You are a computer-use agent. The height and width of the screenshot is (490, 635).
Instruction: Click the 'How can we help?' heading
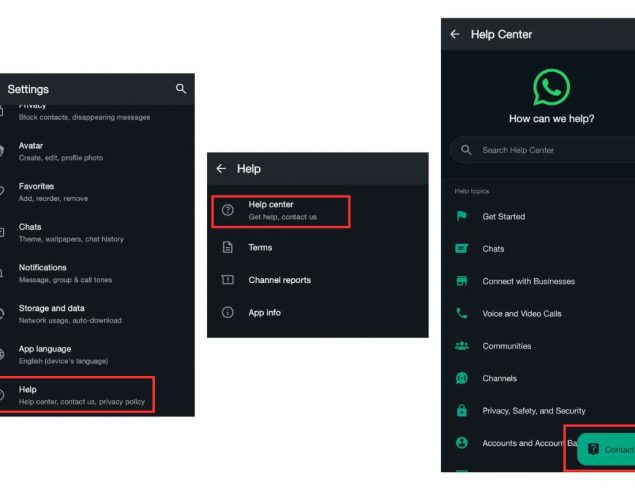coord(551,119)
